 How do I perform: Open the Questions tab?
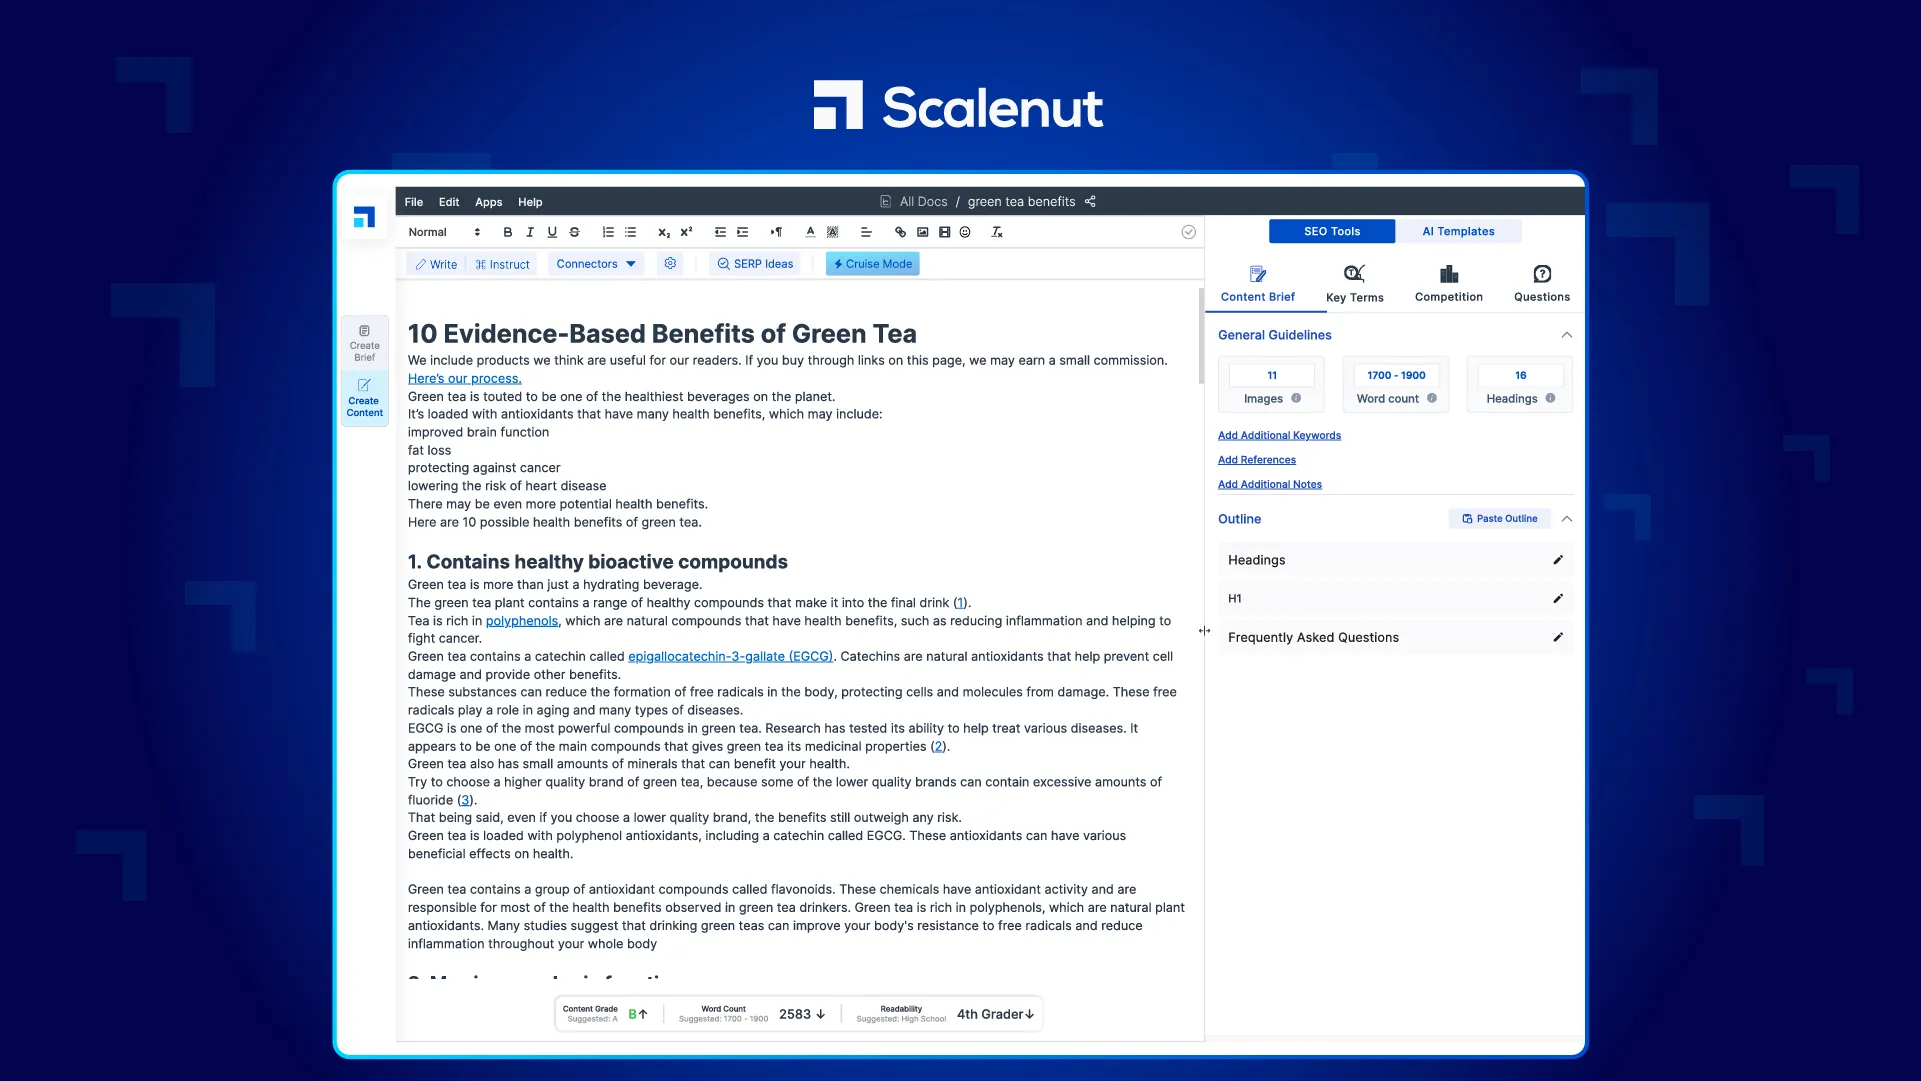point(1541,284)
